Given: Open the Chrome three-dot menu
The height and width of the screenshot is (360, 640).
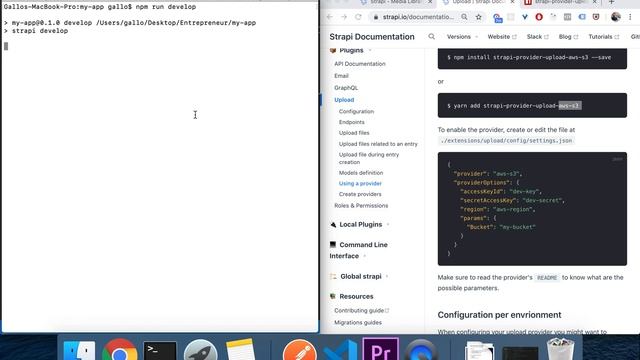Looking at the screenshot, I should (631, 17).
